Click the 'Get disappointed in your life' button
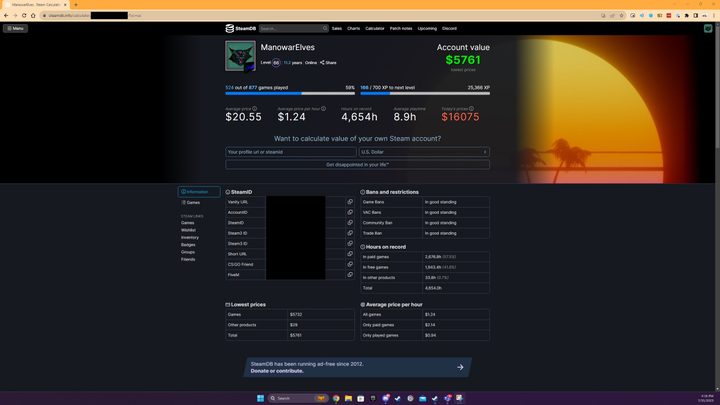Viewport: 720px width, 405px height. [x=357, y=164]
